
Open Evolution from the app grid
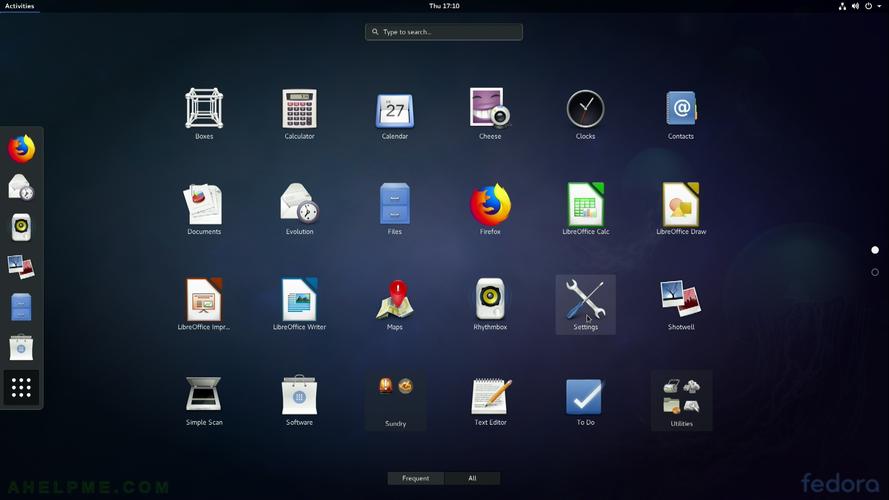point(299,209)
